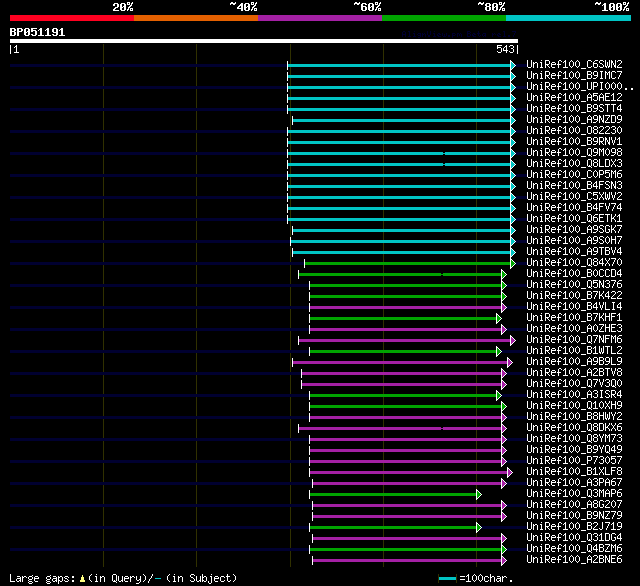Image resolution: width=640 pixels, height=586 pixels.
Task: Select the UniRef100_B9YQ49 label
Action: [x=574, y=450]
